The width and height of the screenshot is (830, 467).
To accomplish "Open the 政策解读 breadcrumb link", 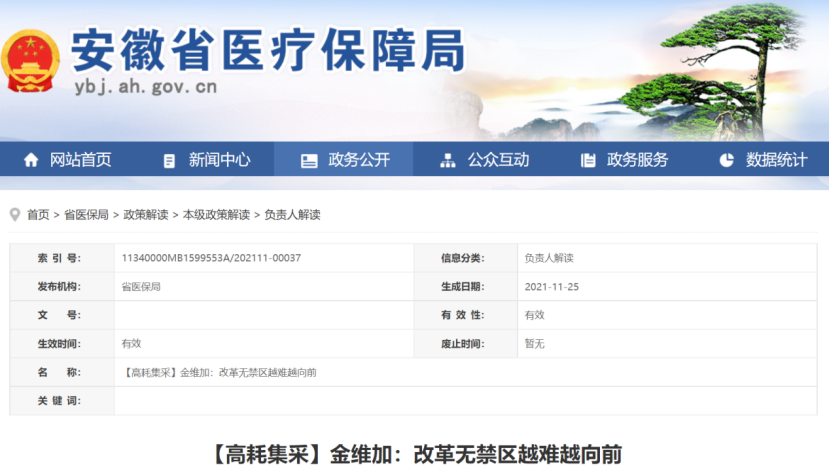I will [145, 215].
